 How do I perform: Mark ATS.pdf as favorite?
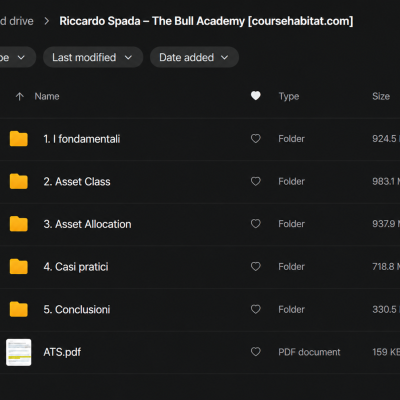pos(256,352)
